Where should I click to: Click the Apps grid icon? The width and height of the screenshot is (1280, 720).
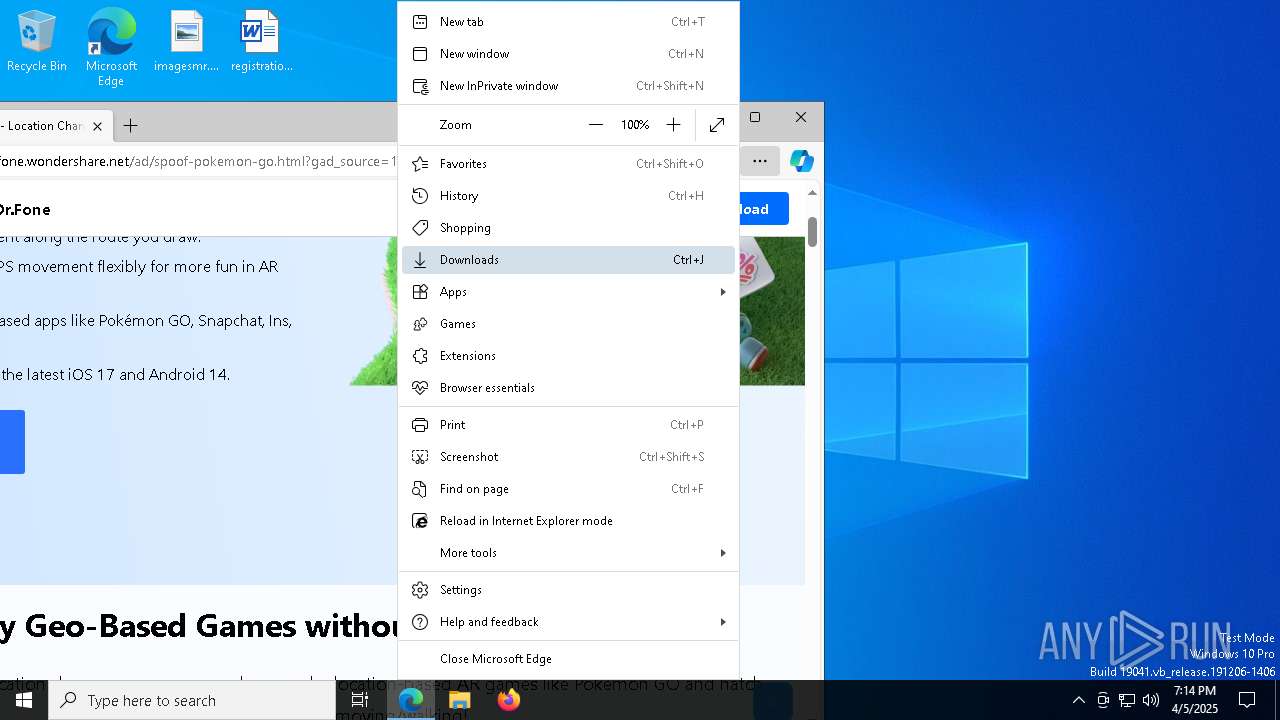coord(420,292)
